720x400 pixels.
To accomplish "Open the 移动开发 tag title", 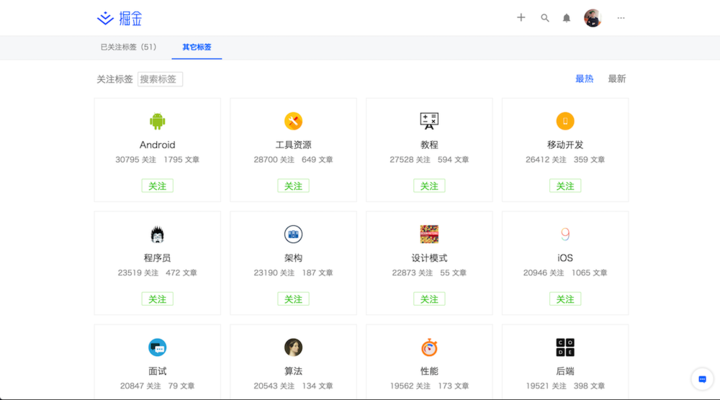I will [x=565, y=145].
